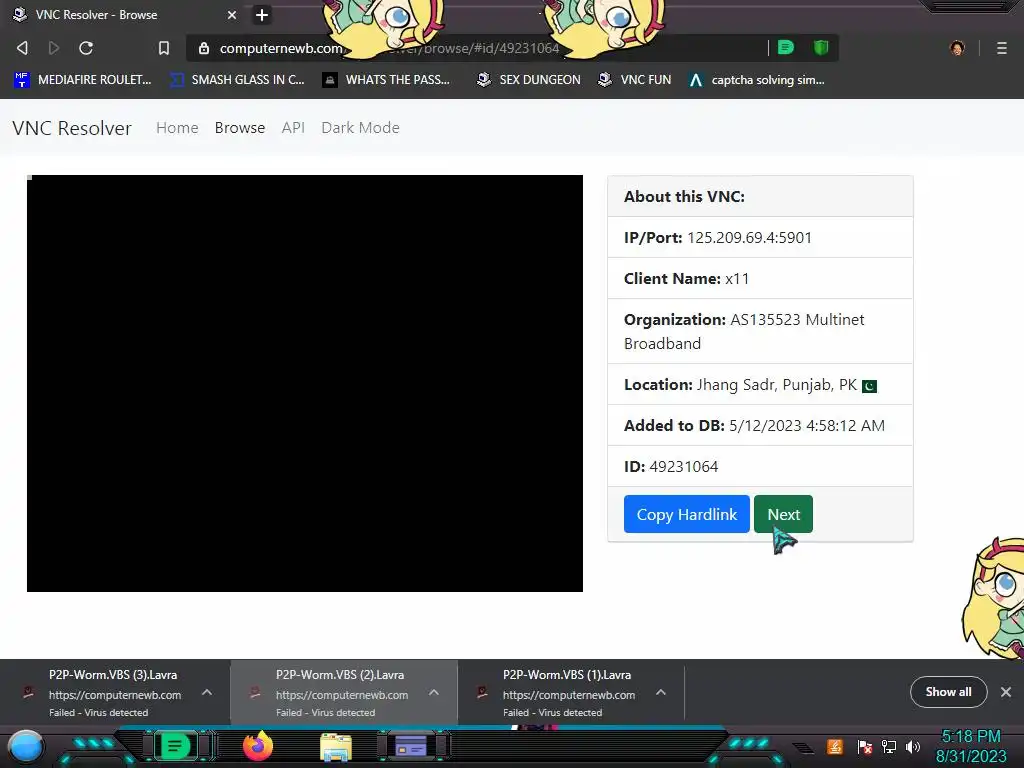Click the network tray icon
The height and width of the screenshot is (768, 1024).
coord(889,746)
